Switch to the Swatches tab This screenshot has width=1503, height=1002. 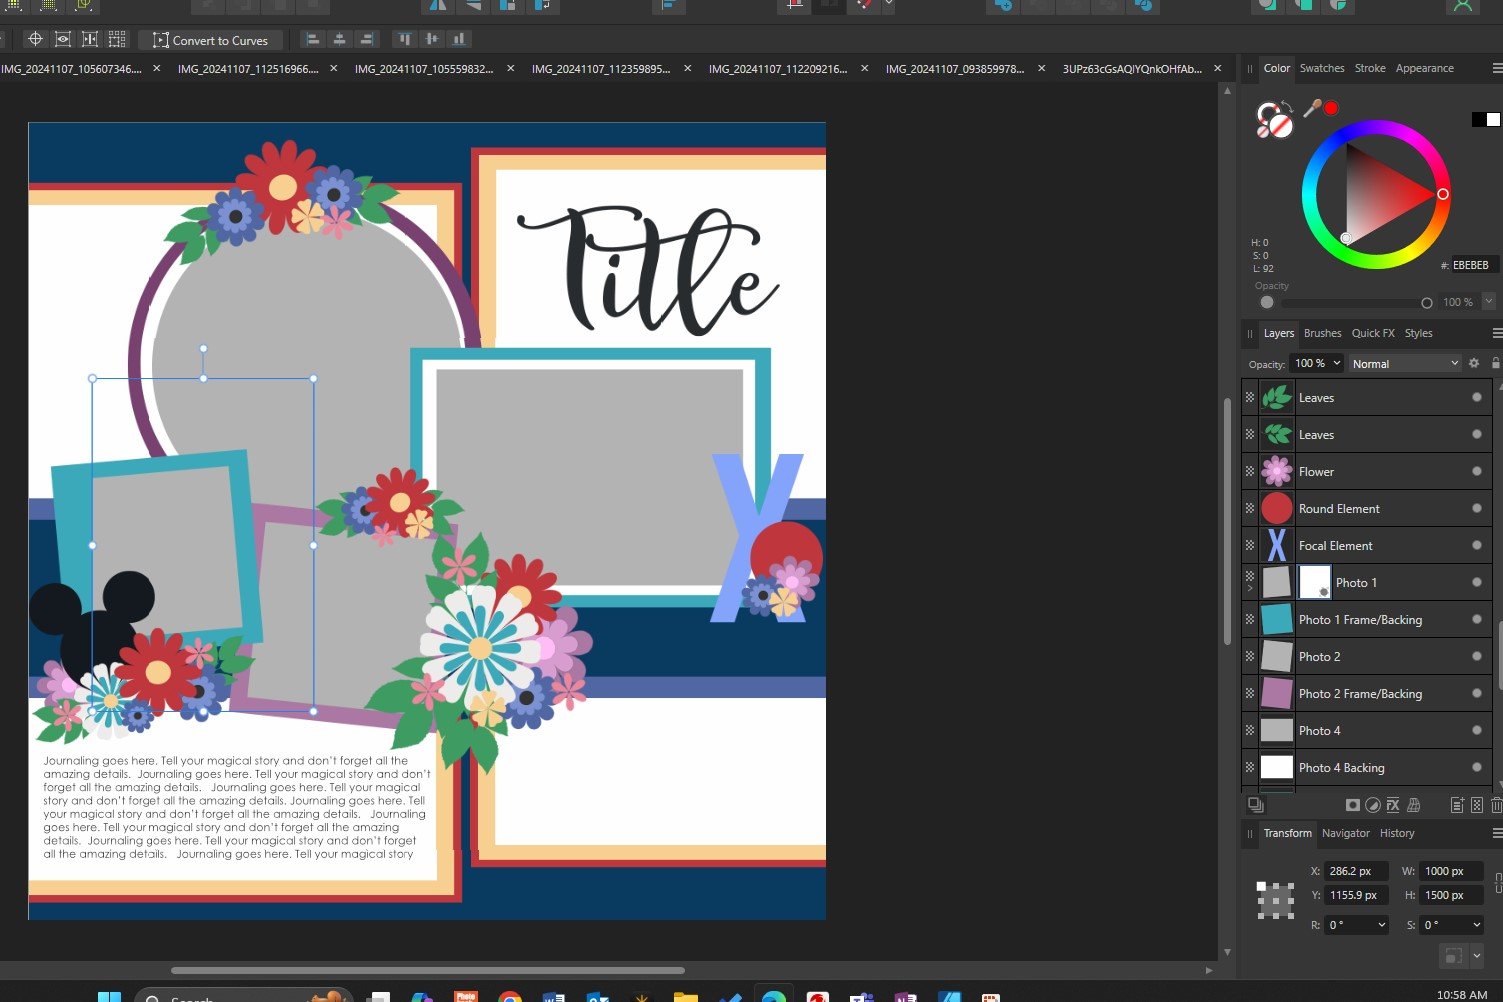pos(1321,68)
